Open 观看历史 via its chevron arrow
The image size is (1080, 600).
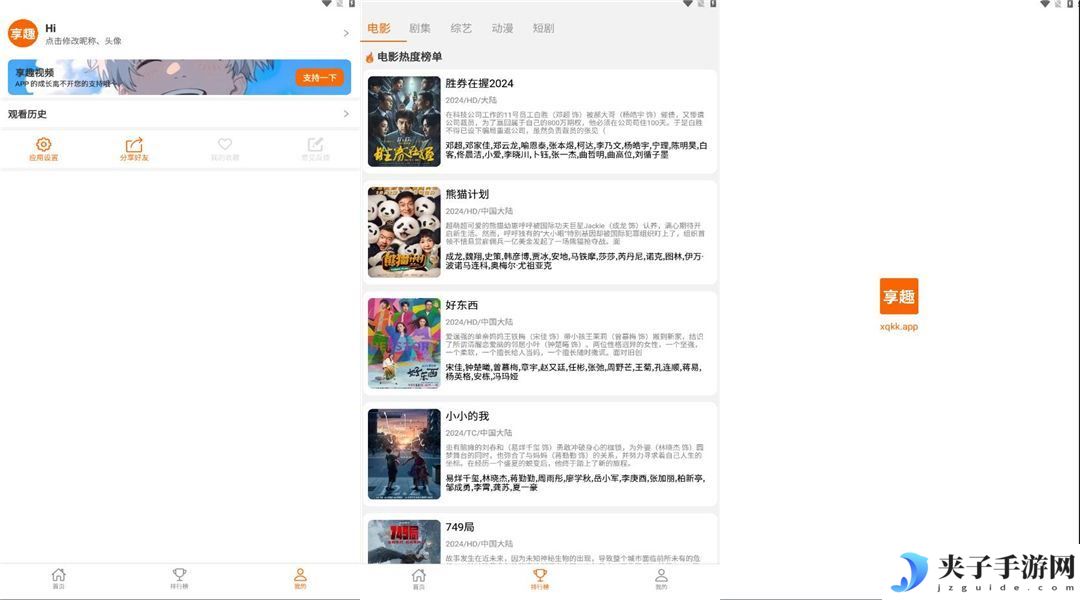[346, 114]
